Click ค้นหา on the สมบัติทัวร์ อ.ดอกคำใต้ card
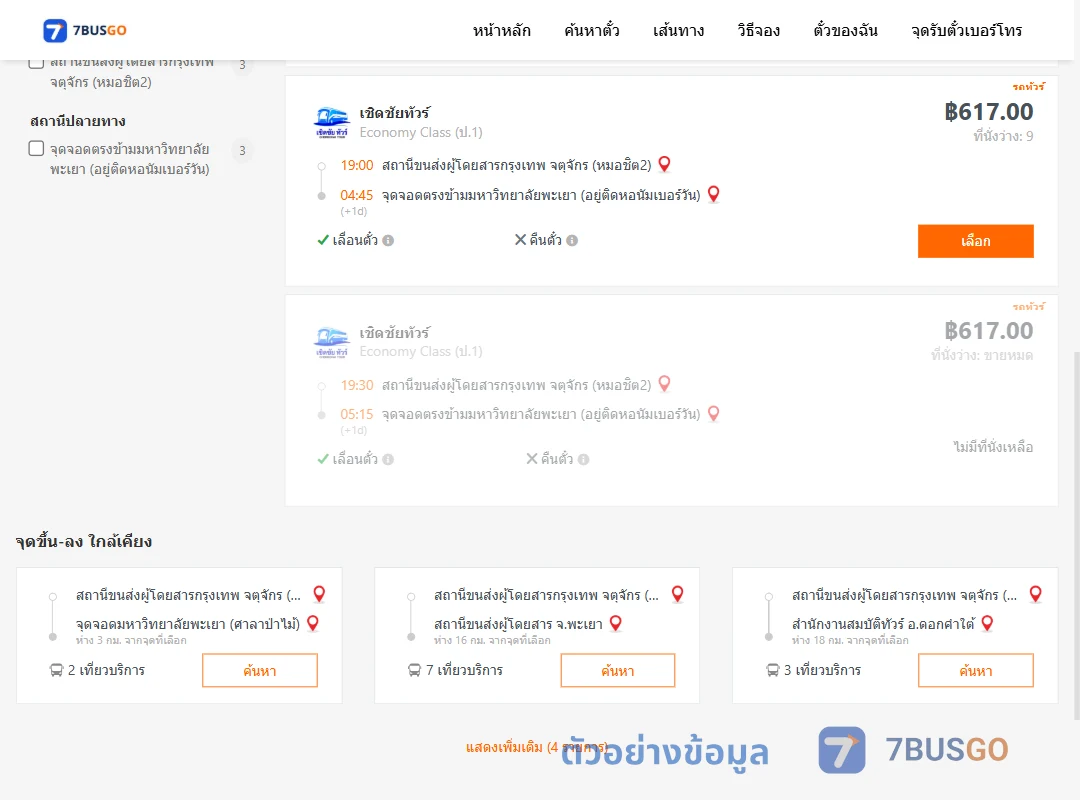Viewport: 1080px width, 800px height. pos(975,670)
